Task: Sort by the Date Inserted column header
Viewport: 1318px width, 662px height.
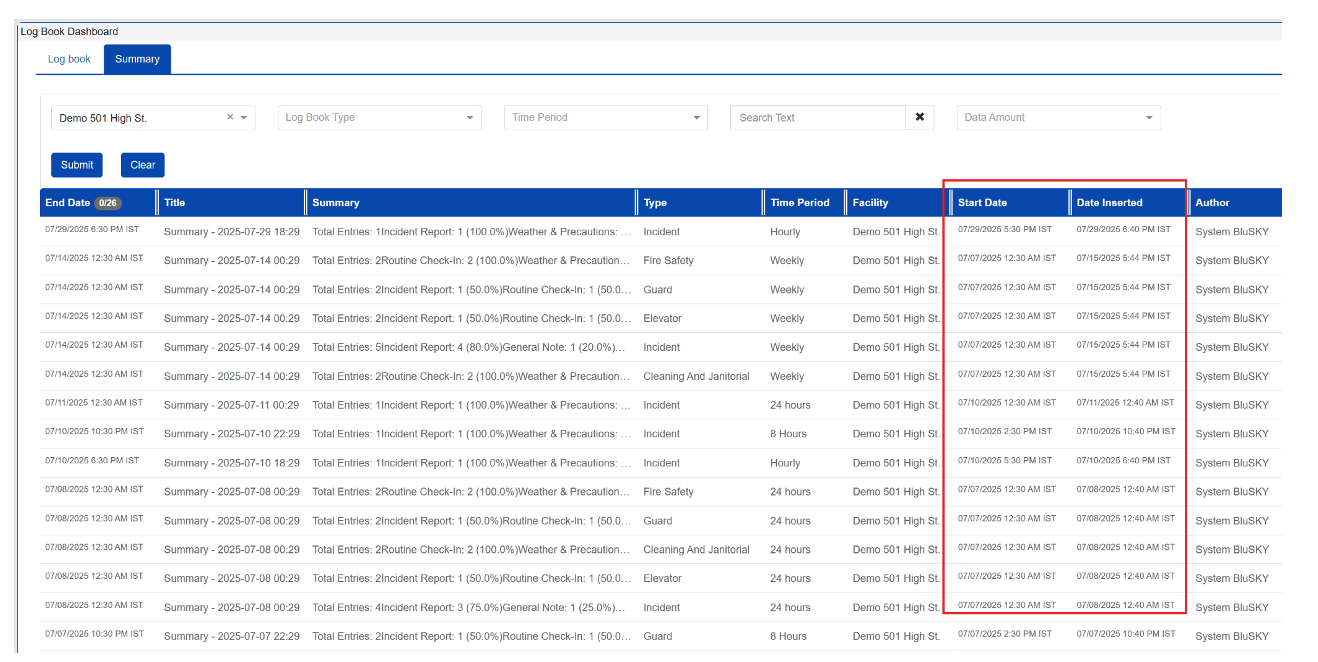Action: tap(1109, 203)
